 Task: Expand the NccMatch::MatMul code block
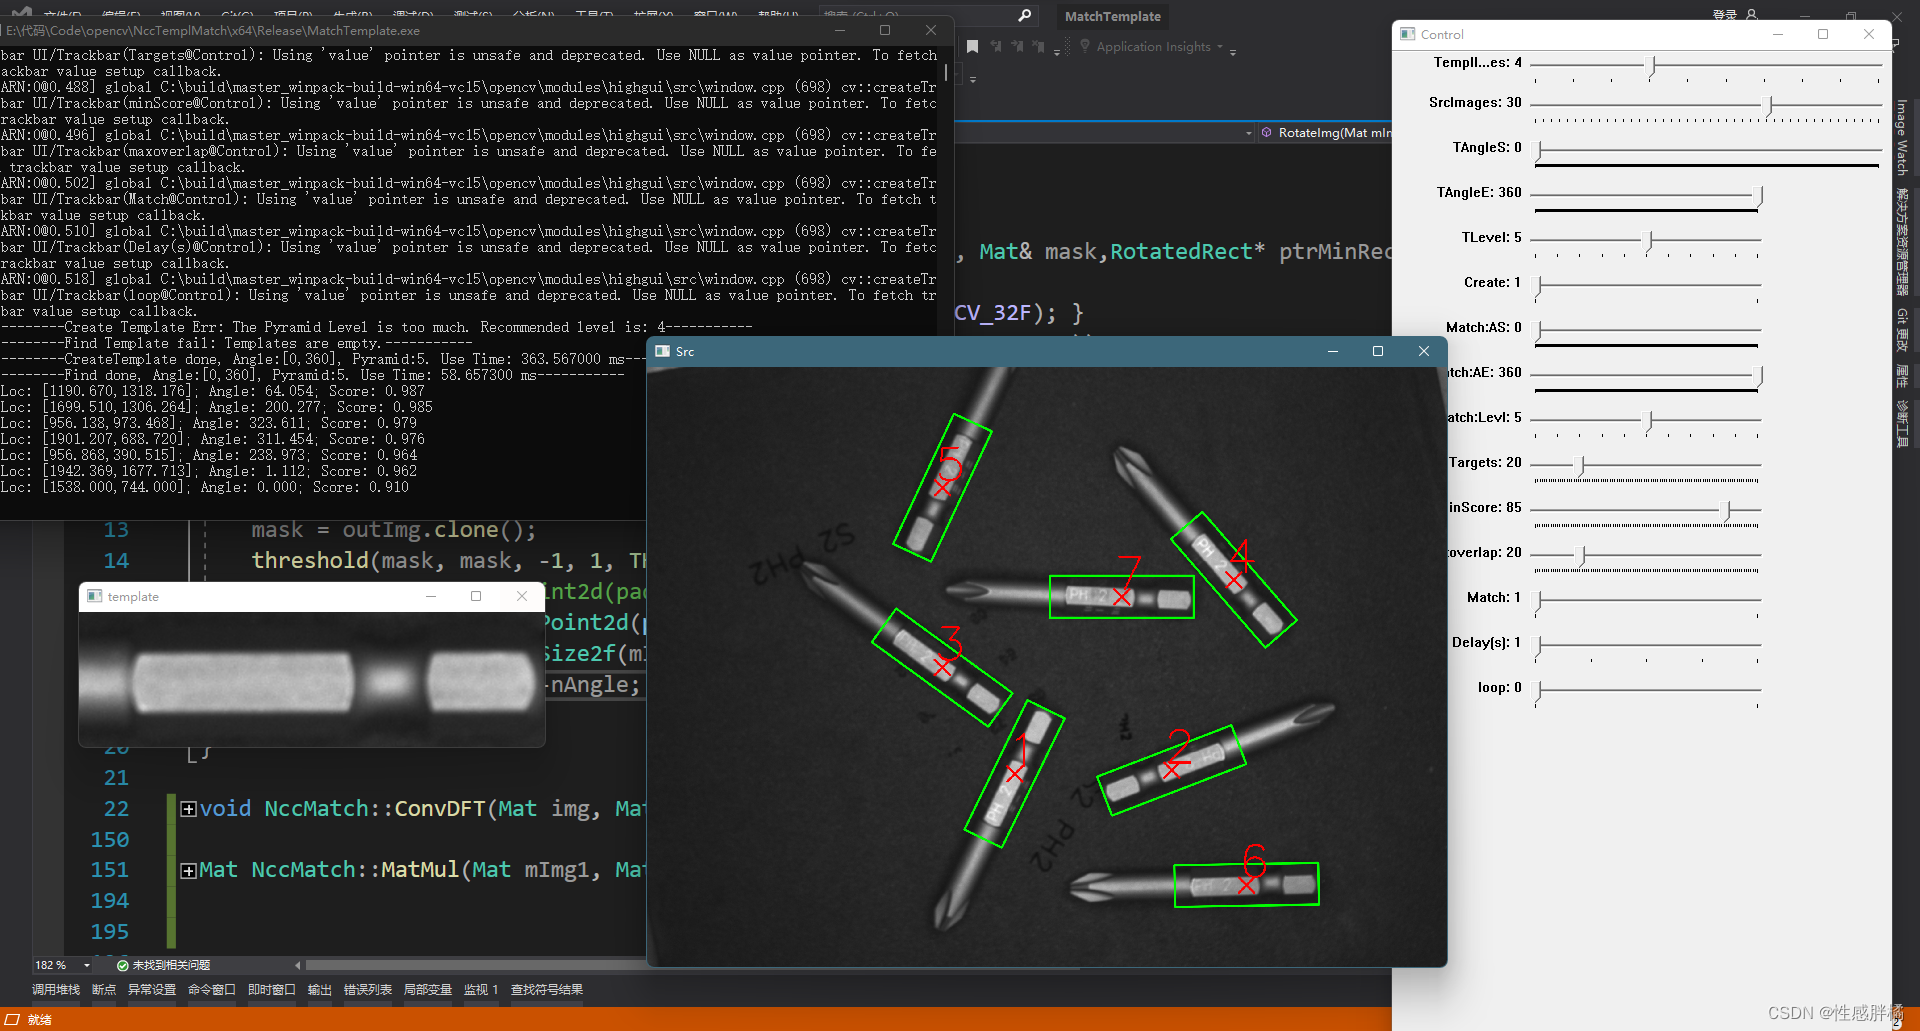pos(187,871)
